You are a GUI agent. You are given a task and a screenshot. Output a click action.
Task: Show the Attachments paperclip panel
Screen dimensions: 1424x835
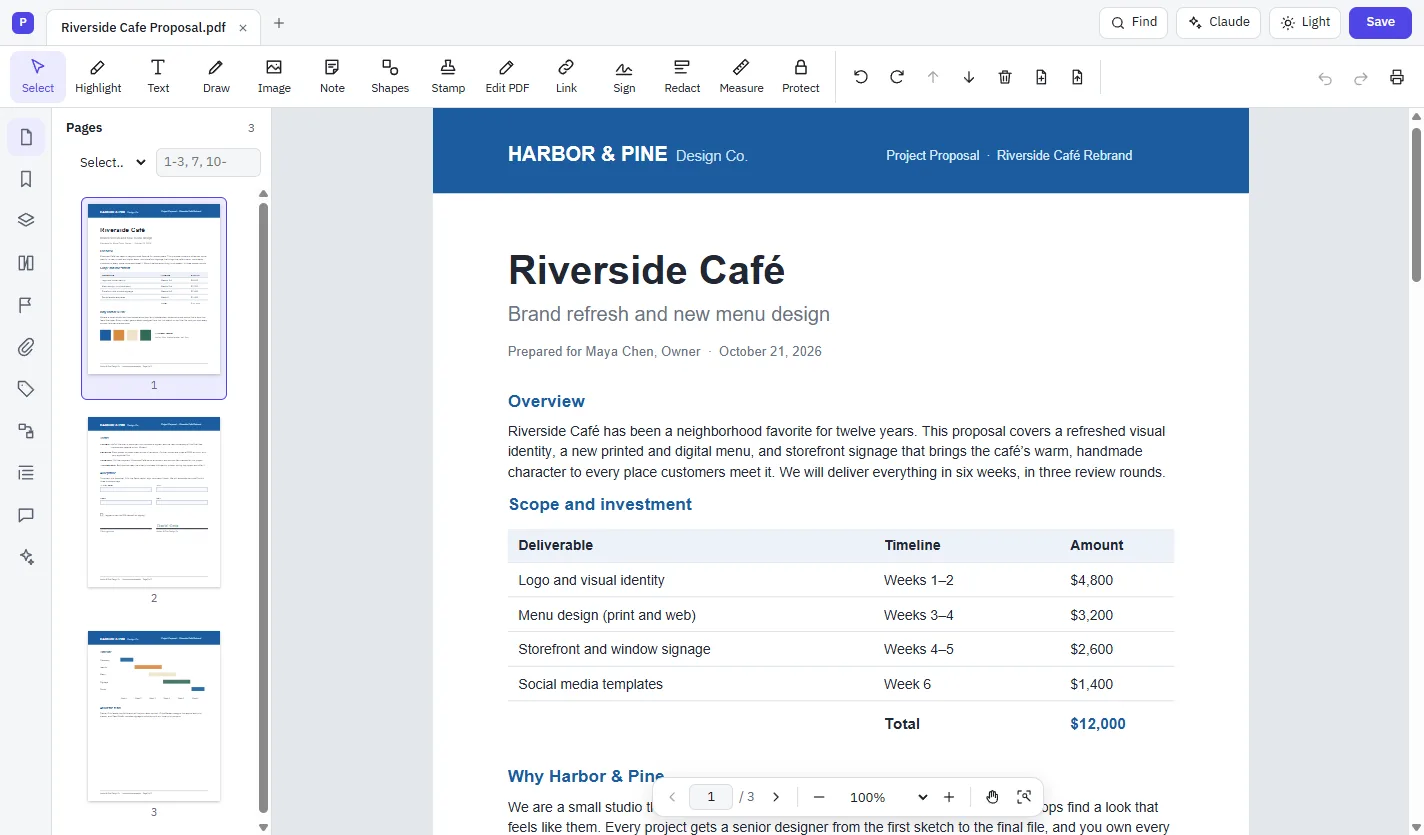26,347
